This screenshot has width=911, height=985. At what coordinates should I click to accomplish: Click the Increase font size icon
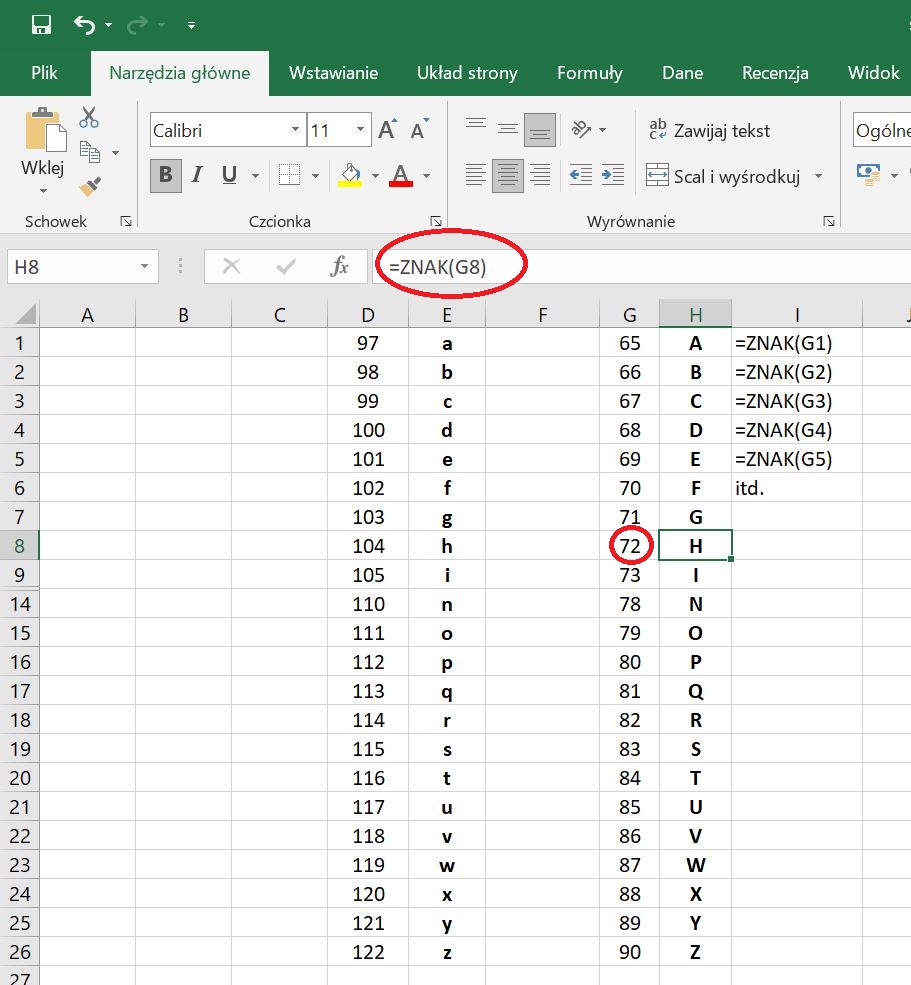[x=388, y=130]
